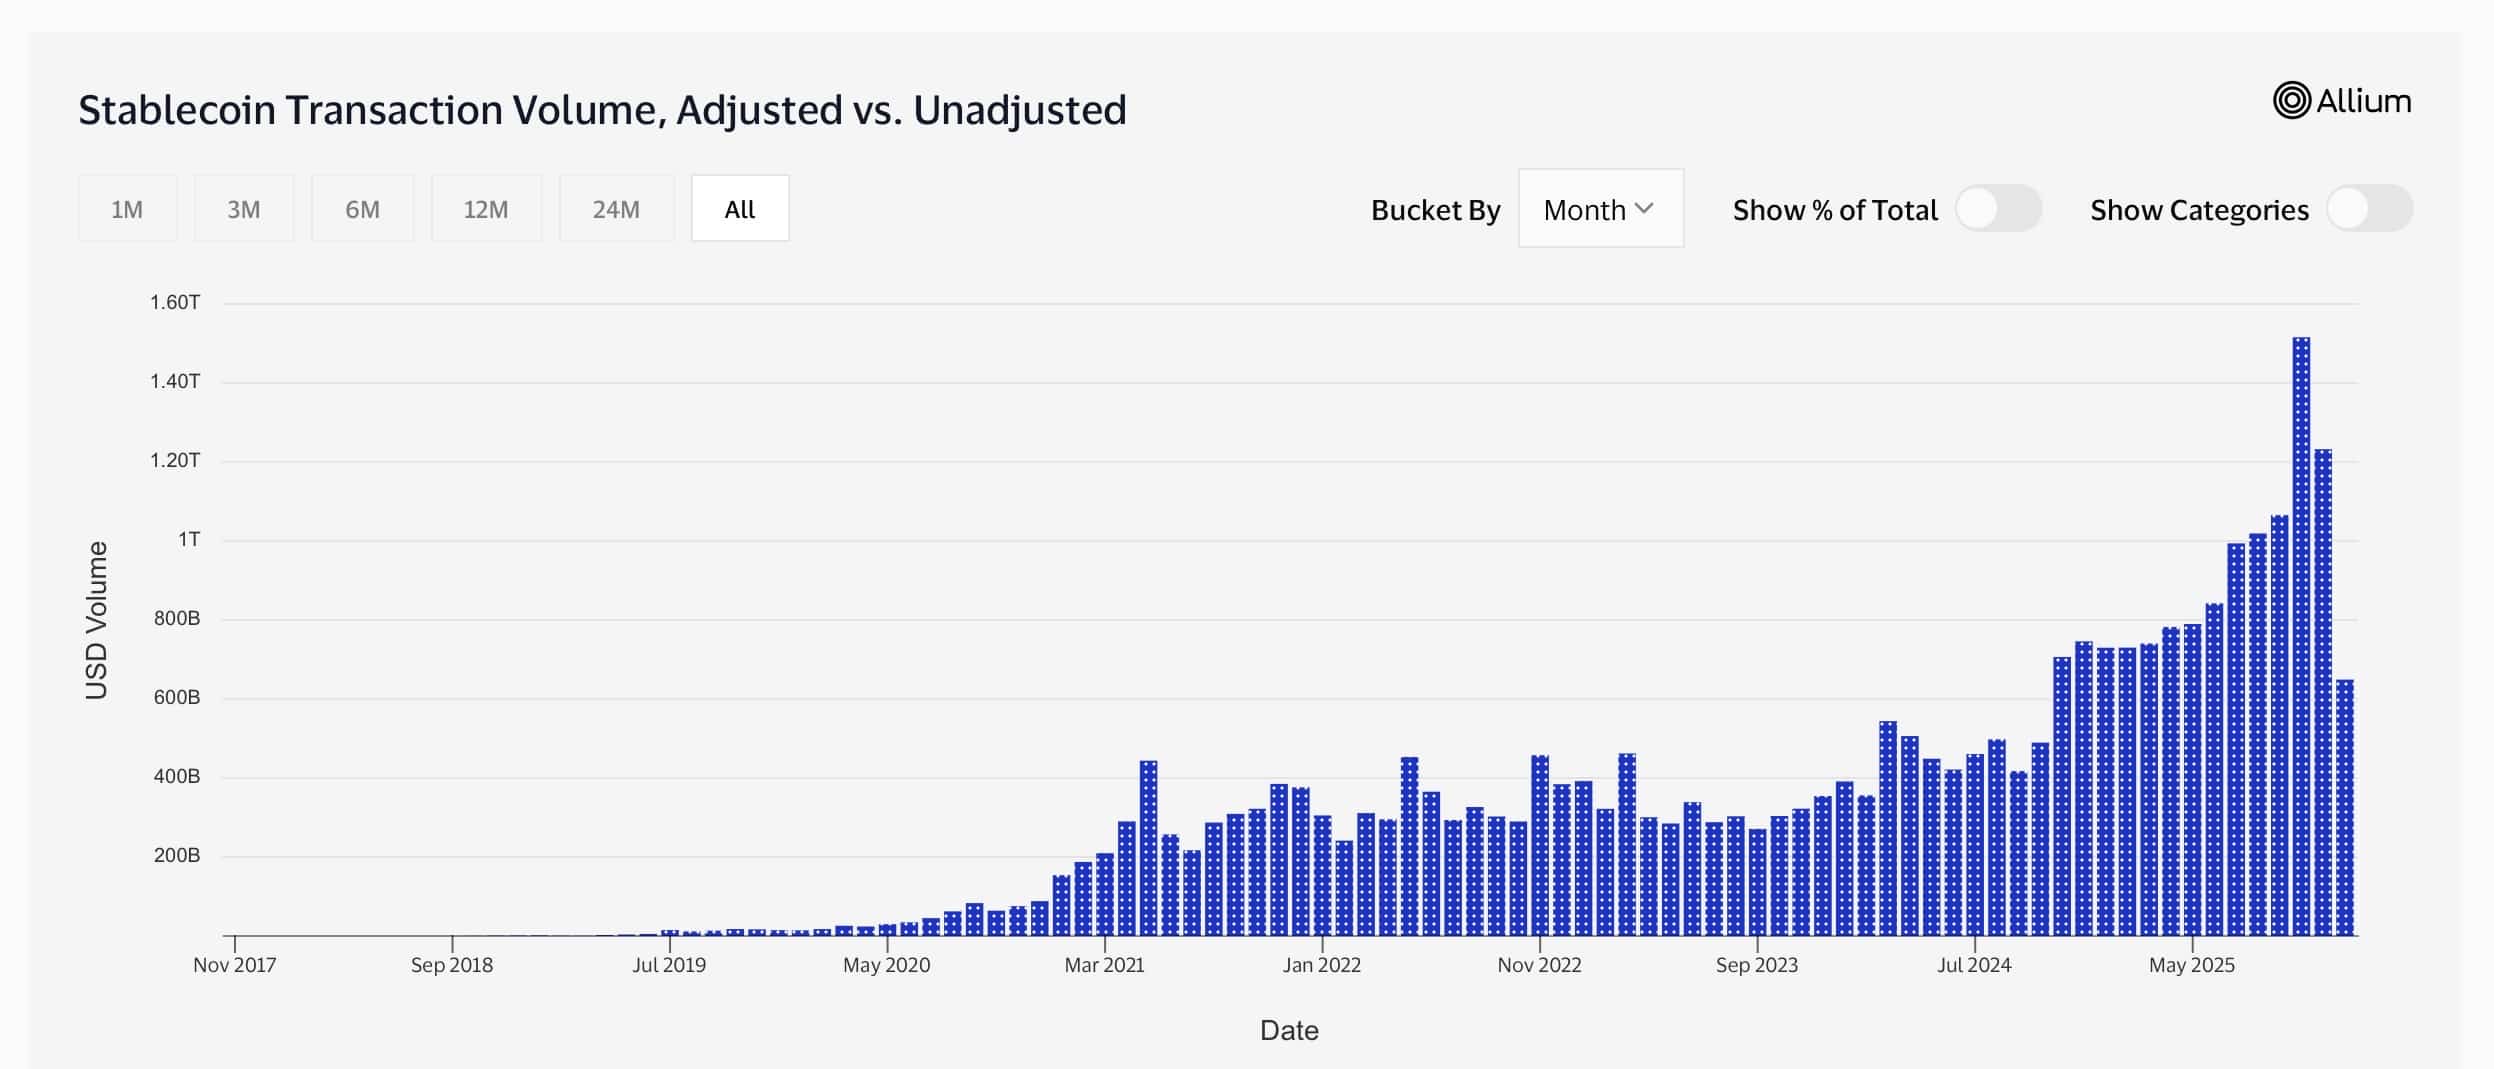Open the Bucket By Month dropdown
Image resolution: width=2494 pixels, height=1069 pixels.
tap(1600, 209)
